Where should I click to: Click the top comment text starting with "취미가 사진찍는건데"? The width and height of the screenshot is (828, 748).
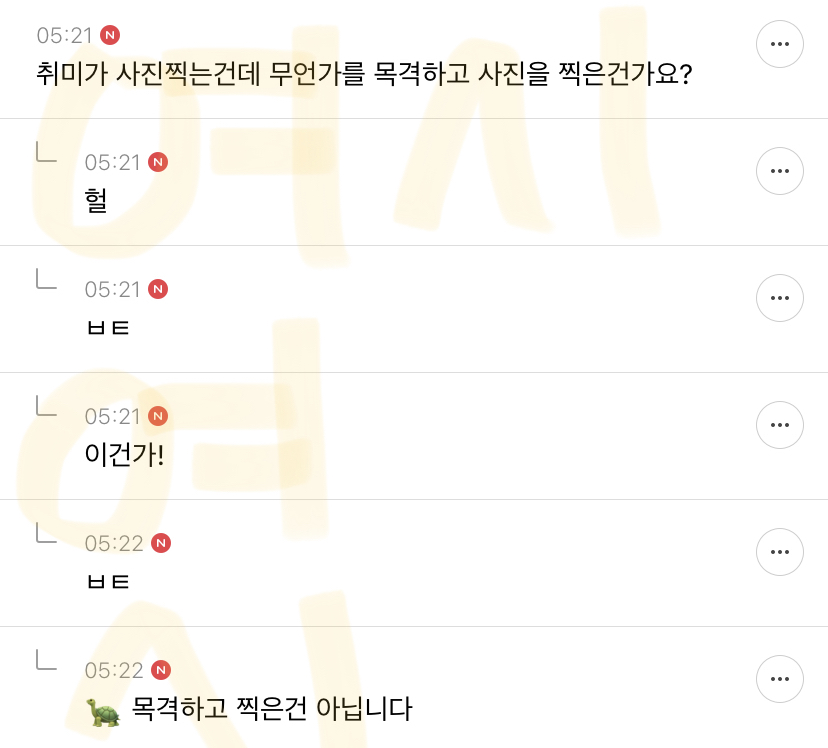point(364,74)
